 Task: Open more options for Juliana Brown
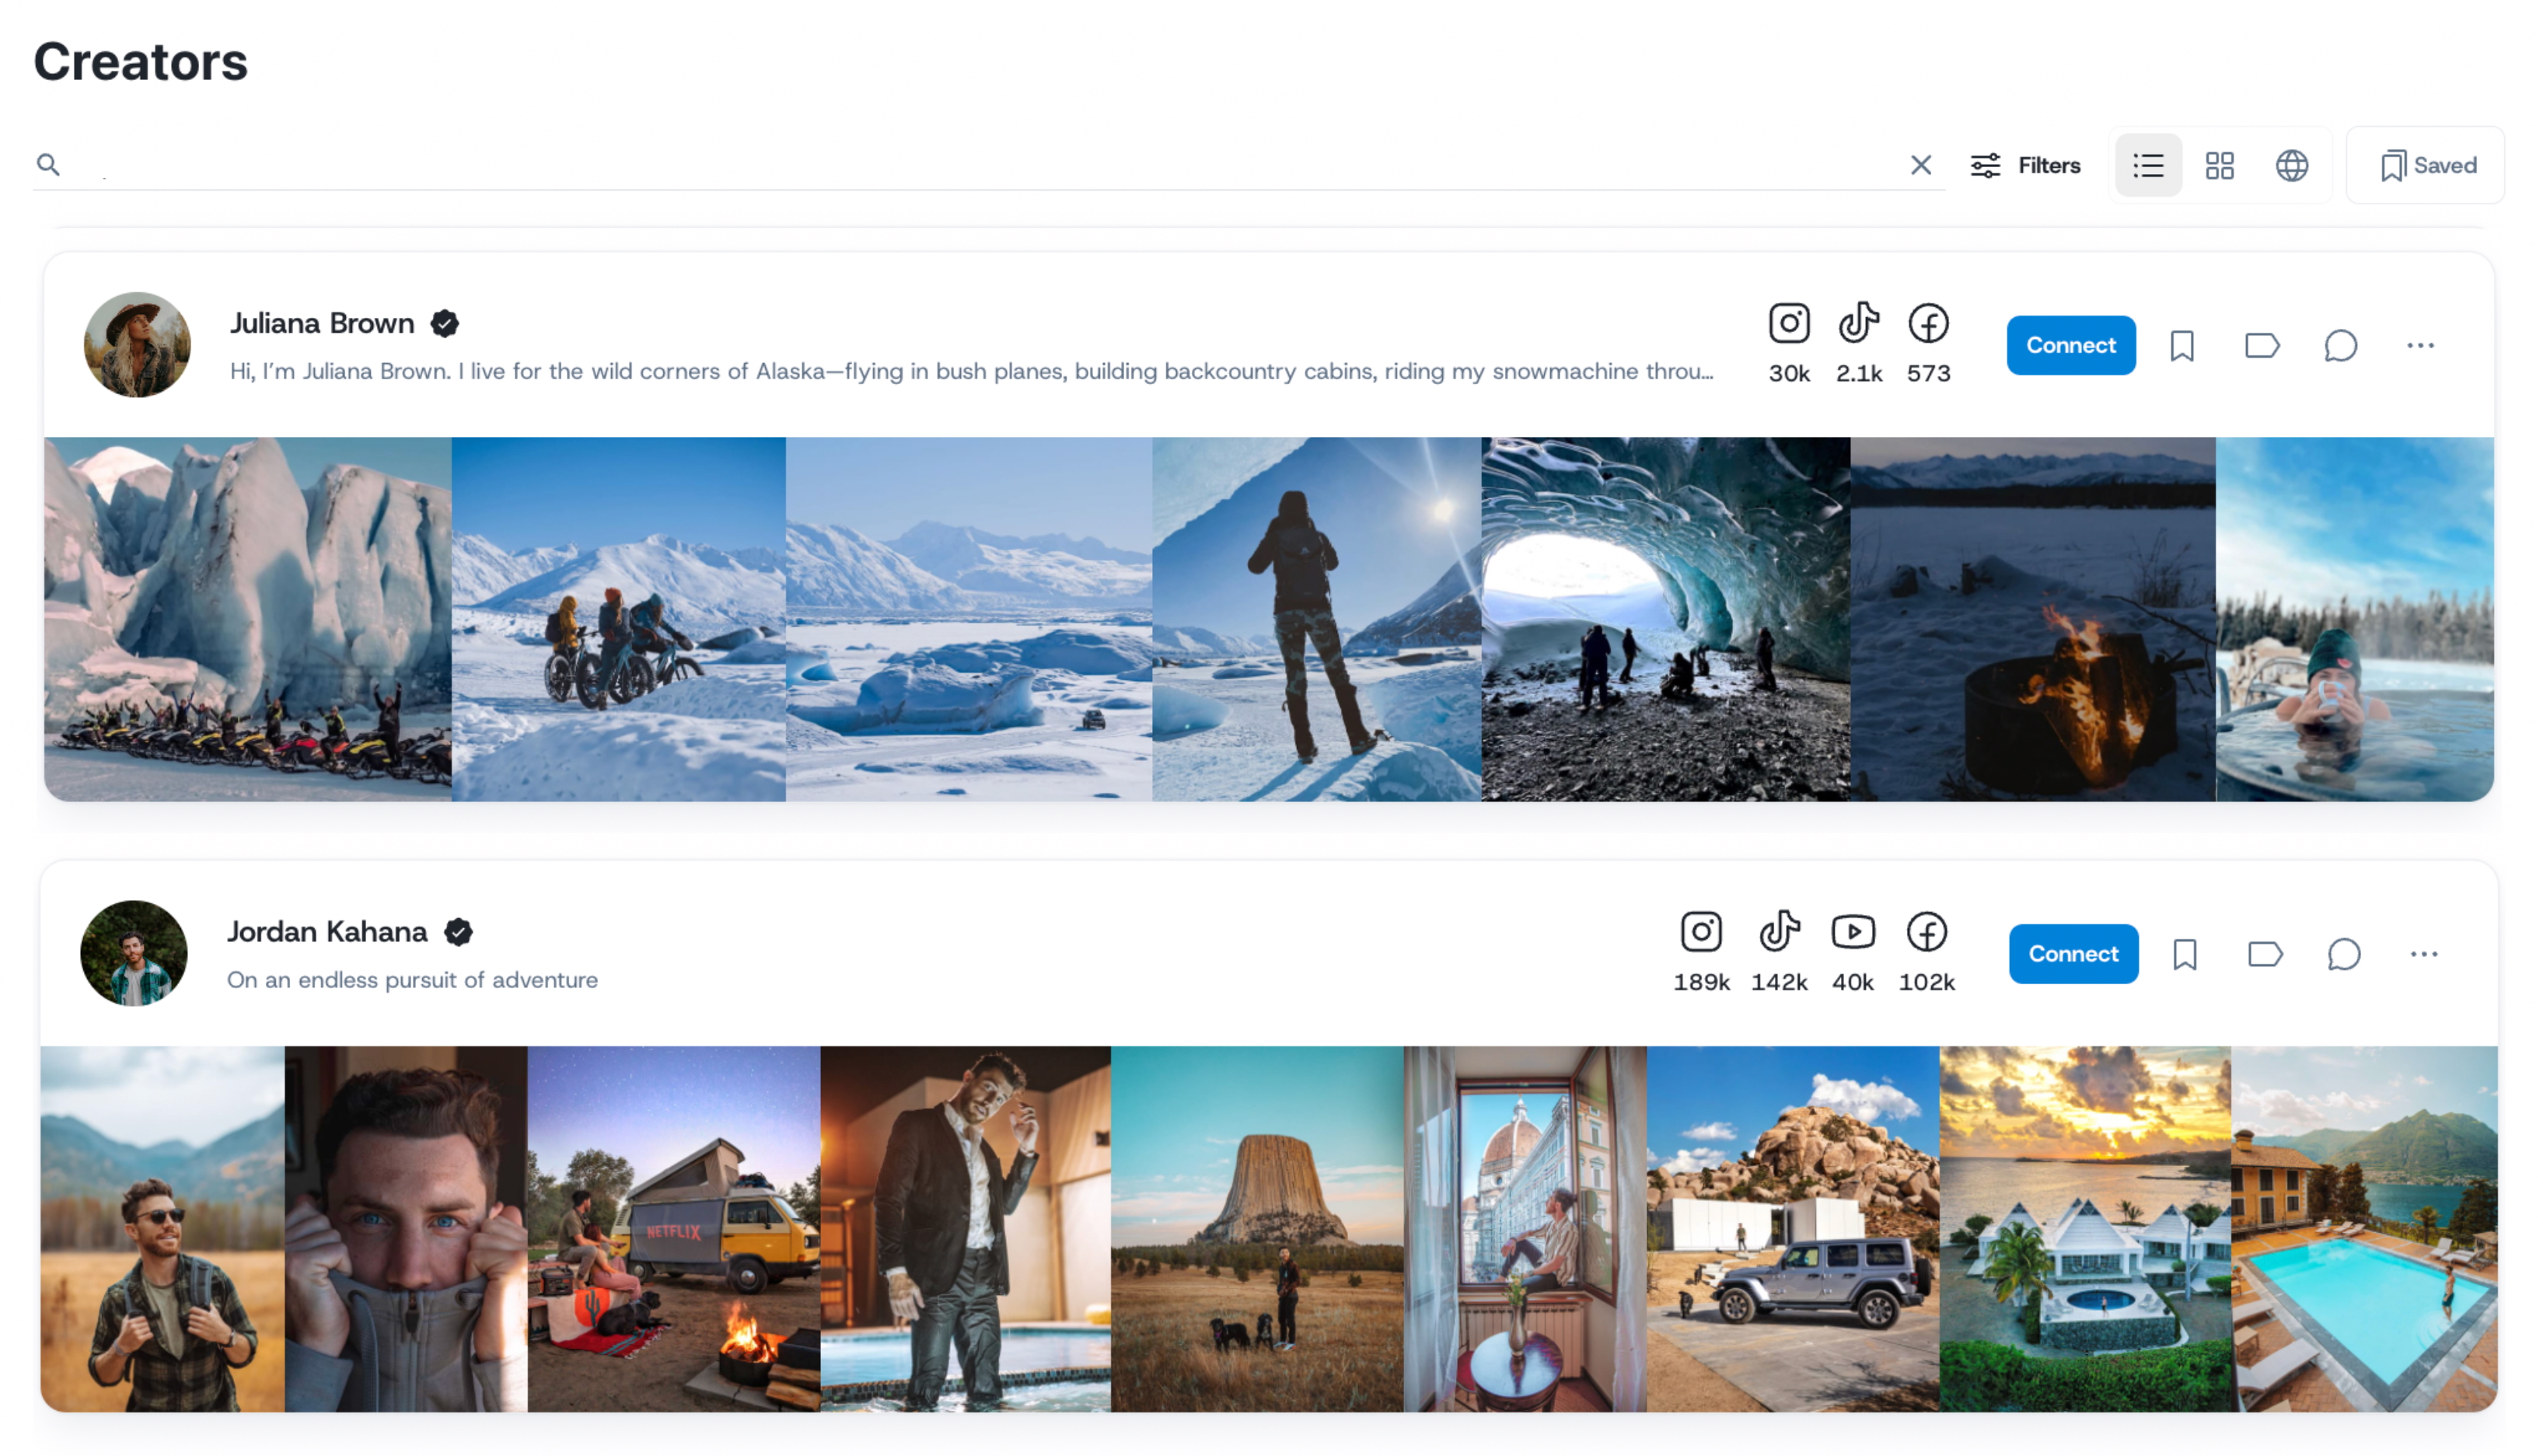[2419, 346]
